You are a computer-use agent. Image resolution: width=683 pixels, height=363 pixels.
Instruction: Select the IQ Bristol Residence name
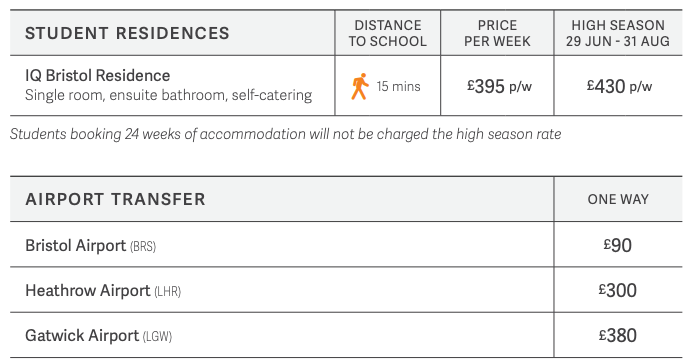coord(98,75)
